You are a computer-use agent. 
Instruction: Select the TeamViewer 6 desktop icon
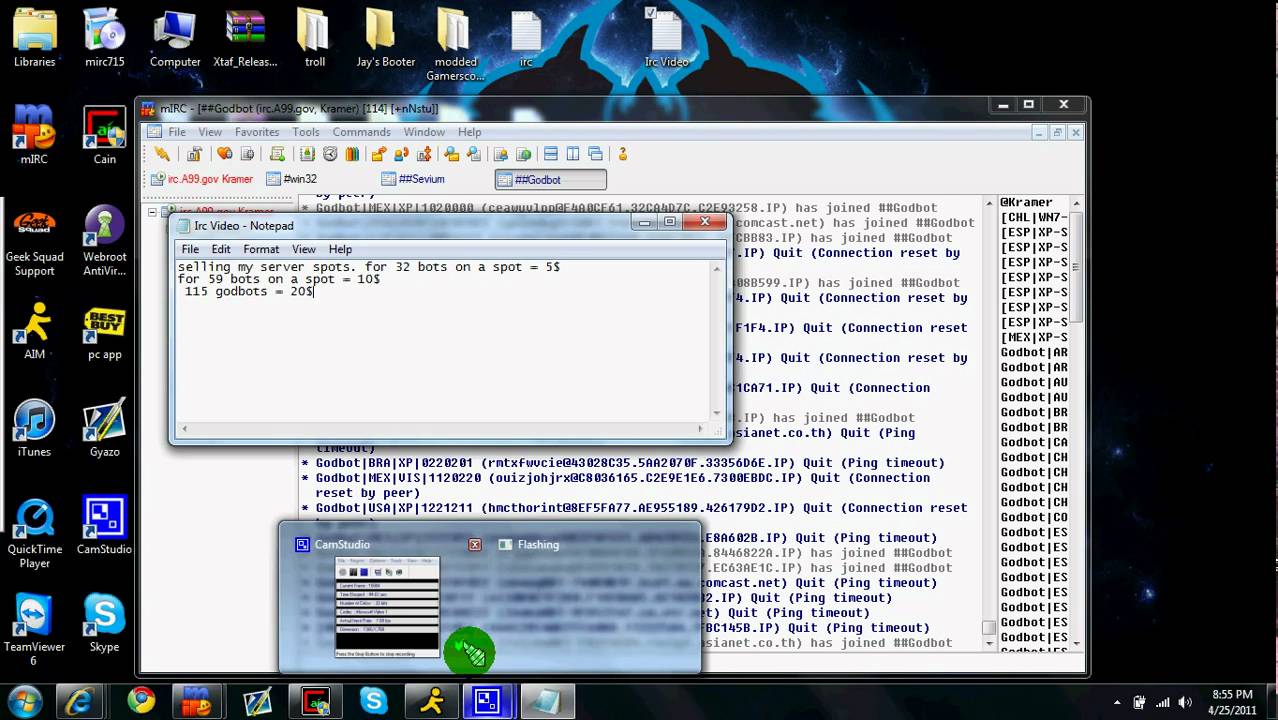tap(34, 630)
